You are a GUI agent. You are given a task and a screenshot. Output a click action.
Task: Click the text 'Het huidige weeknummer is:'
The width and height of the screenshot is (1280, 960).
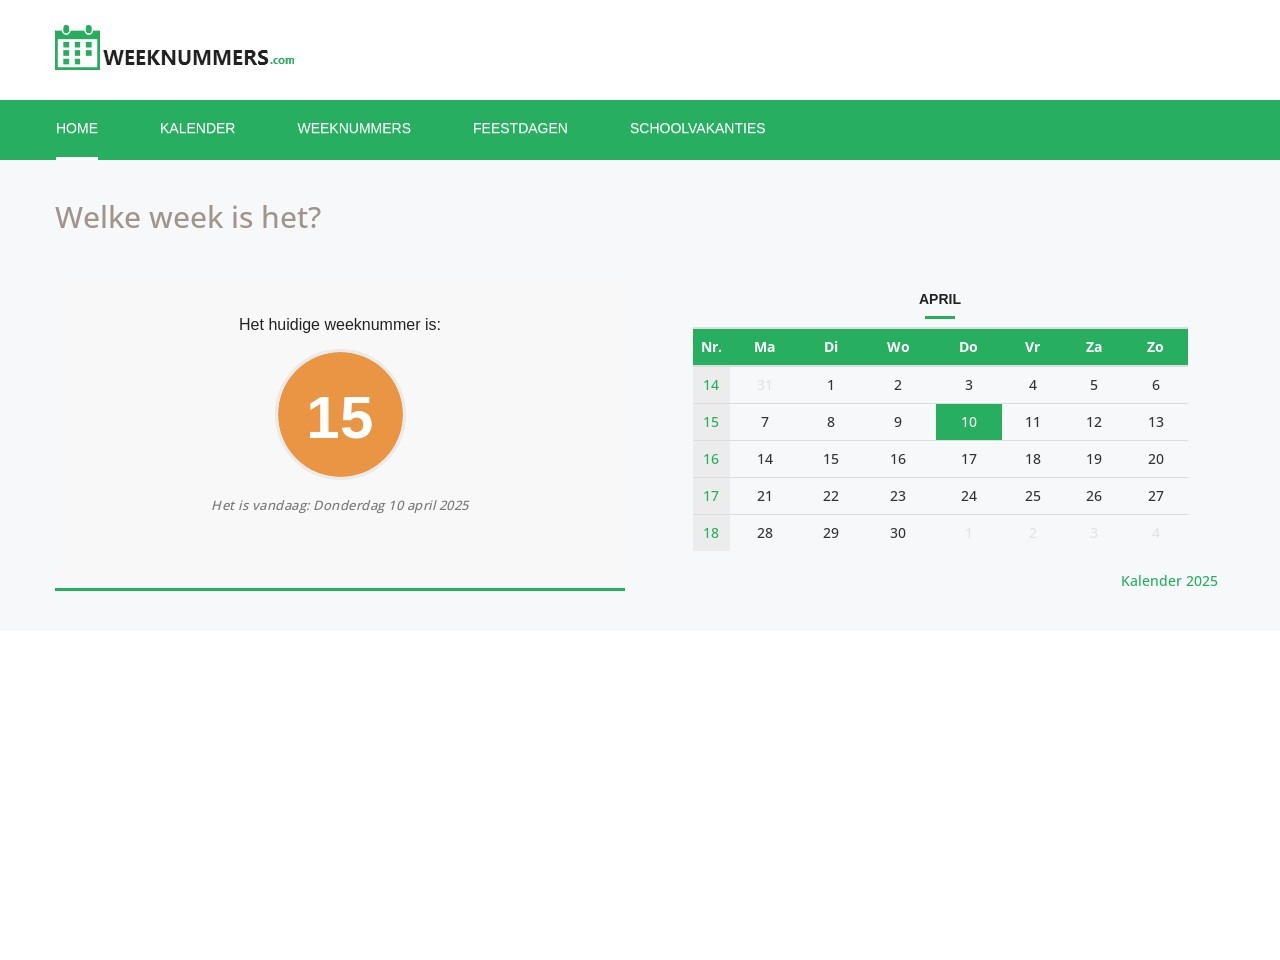click(x=340, y=324)
